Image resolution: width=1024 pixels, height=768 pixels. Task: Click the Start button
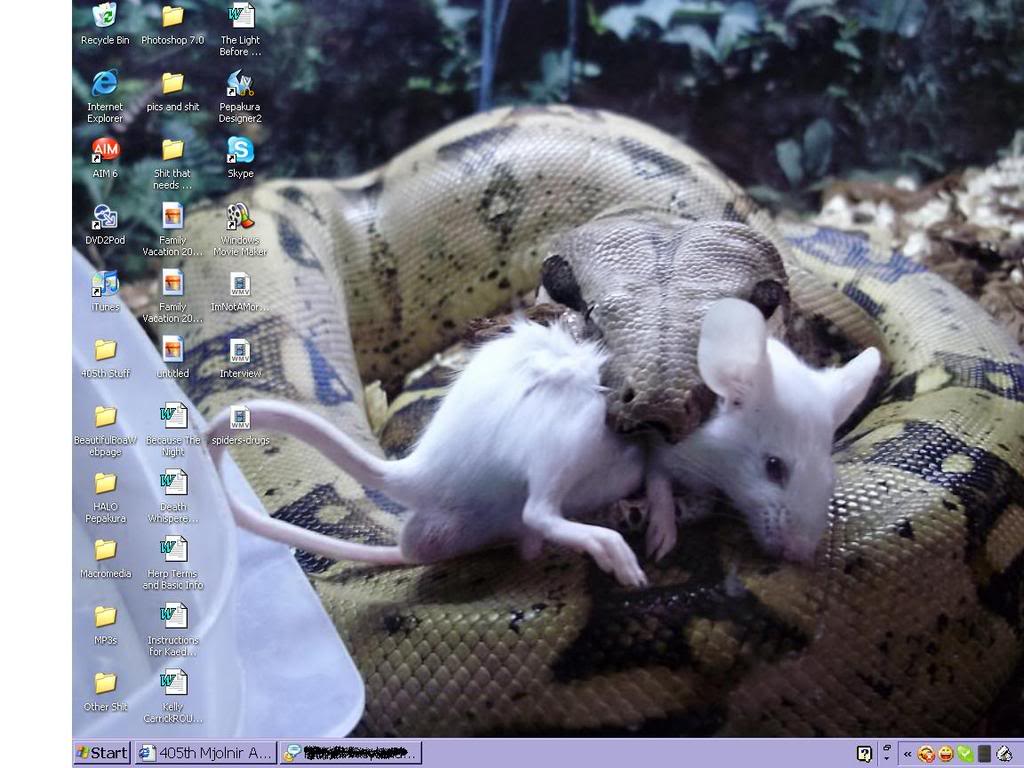point(103,753)
